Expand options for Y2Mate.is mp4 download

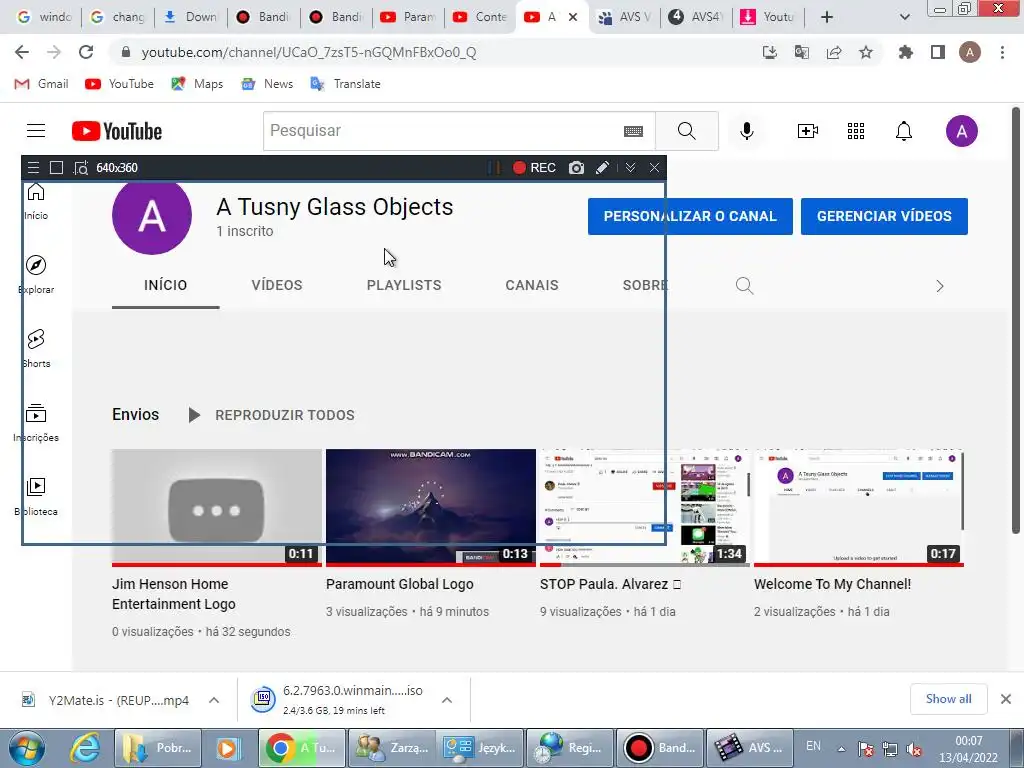[x=214, y=700]
